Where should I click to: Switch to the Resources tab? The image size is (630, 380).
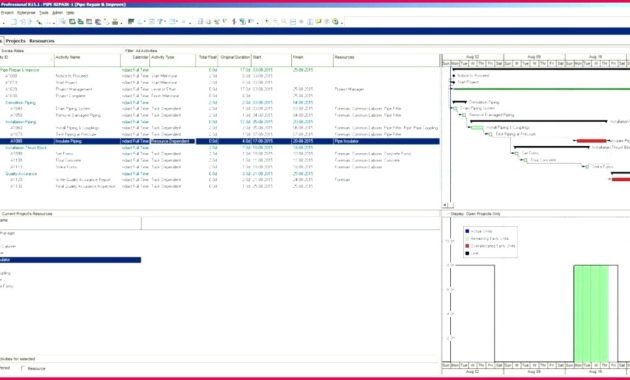coord(42,41)
